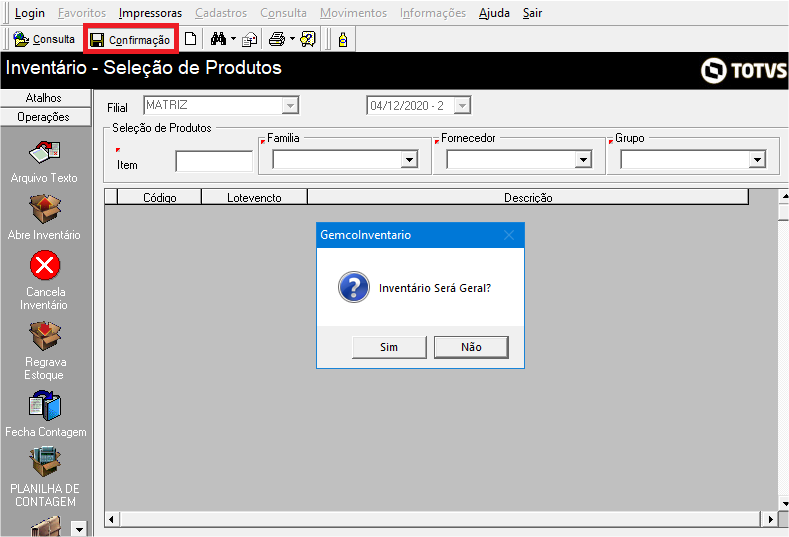The image size is (789, 537).
Task: Open the Login menu
Action: click(30, 13)
